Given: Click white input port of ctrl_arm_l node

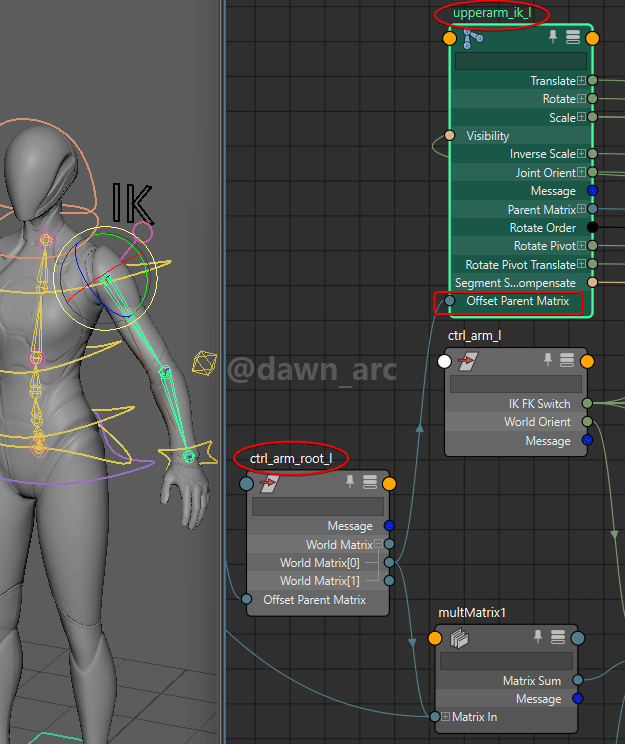Looking at the screenshot, I should click(x=444, y=362).
